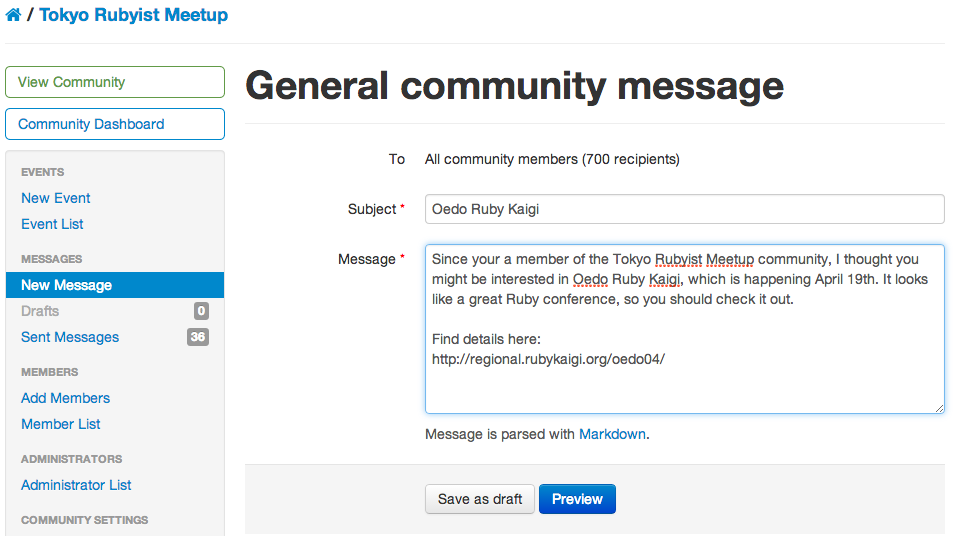Screen dimensions: 959x536
Task: Grab the message textarea resize handle
Action: pos(939,408)
